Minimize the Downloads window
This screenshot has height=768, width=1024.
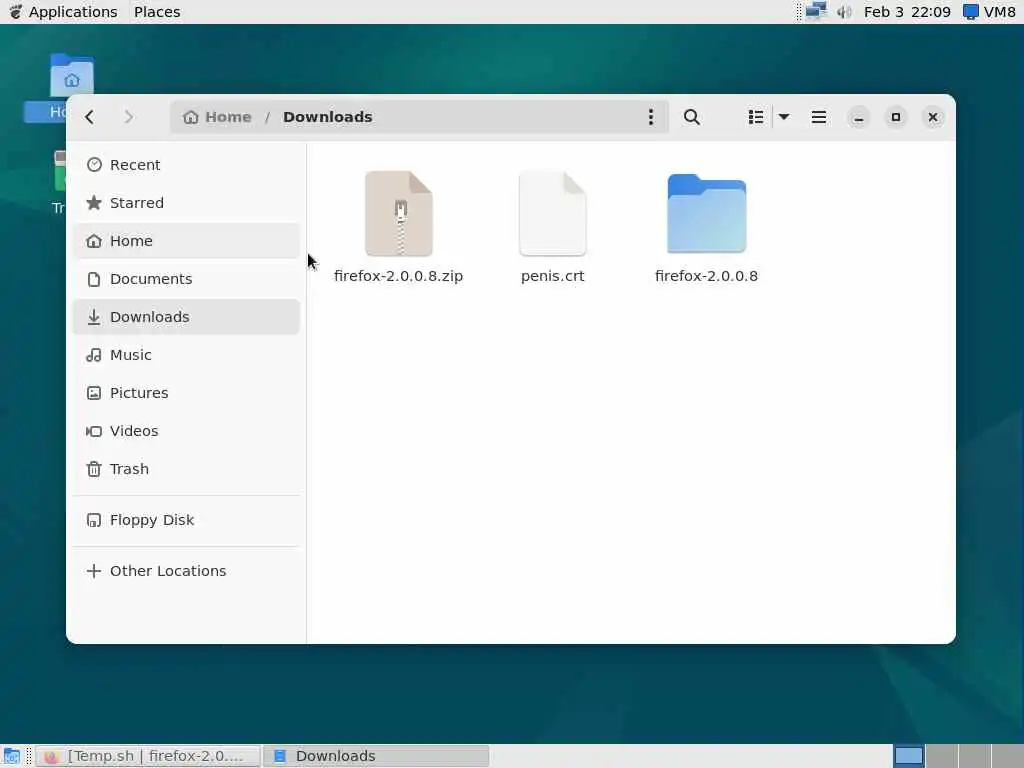click(859, 118)
